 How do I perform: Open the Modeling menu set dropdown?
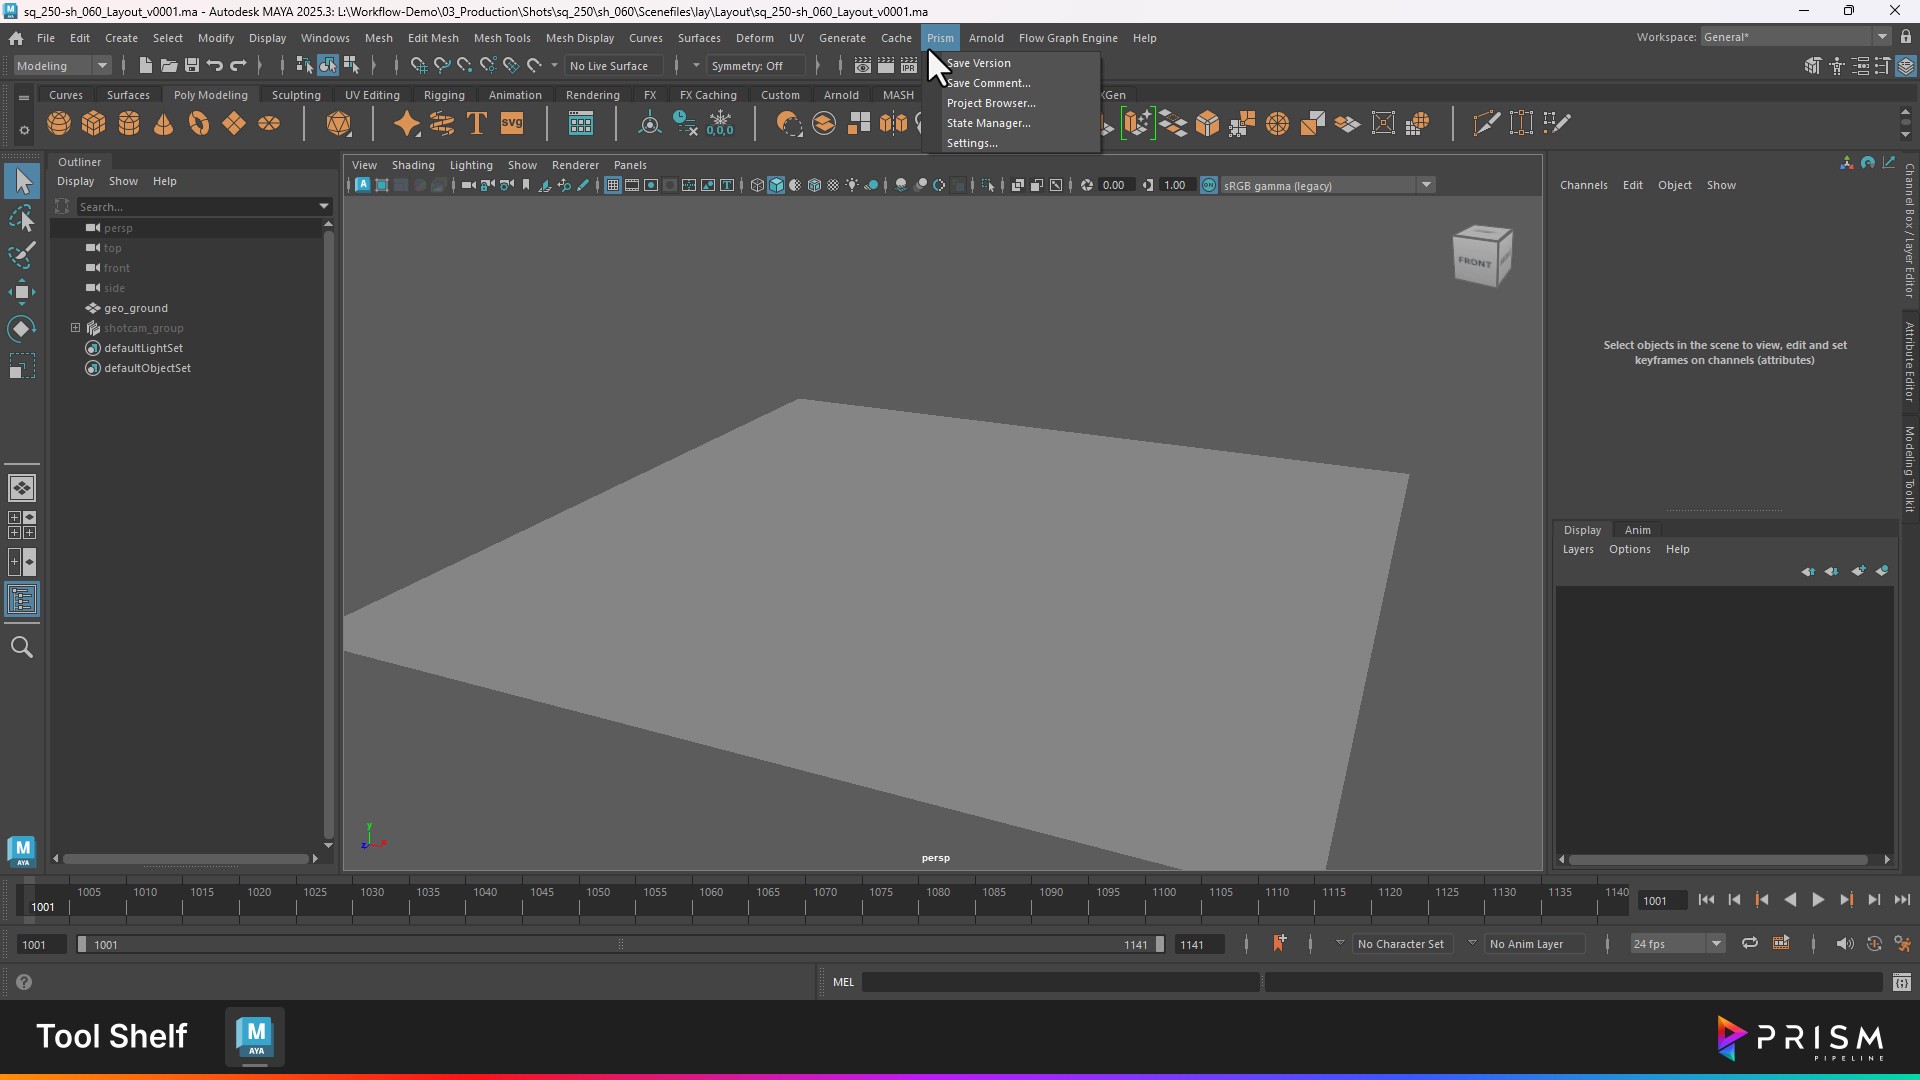pyautogui.click(x=62, y=66)
